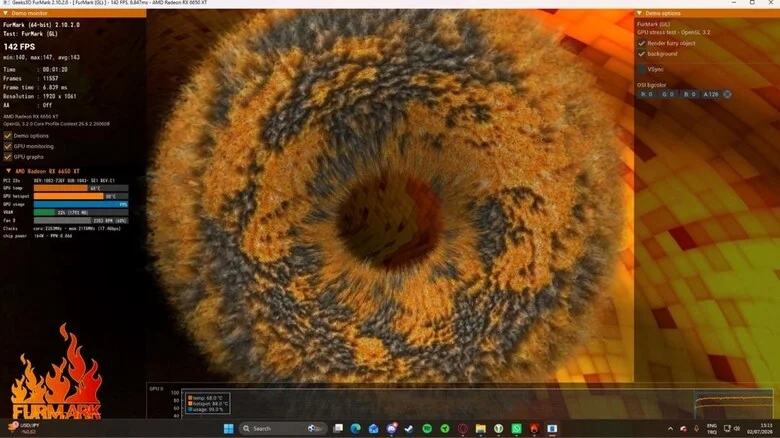Click the Frames 11557 row
Screen dimensions: 780x438
(31, 78)
